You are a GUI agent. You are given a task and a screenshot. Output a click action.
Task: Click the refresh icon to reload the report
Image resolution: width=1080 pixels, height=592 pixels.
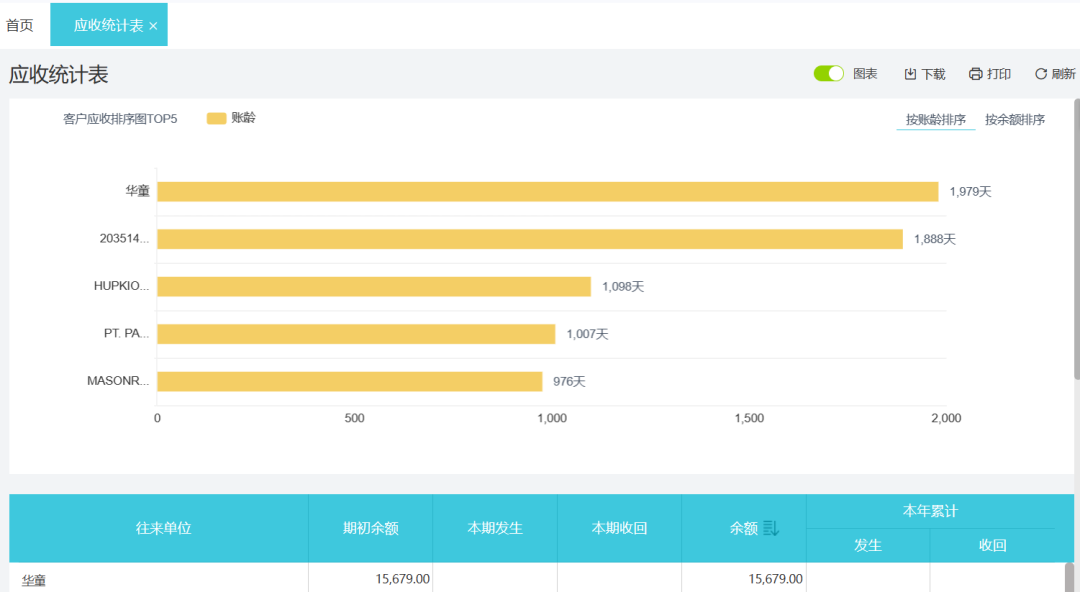[x=1040, y=74]
